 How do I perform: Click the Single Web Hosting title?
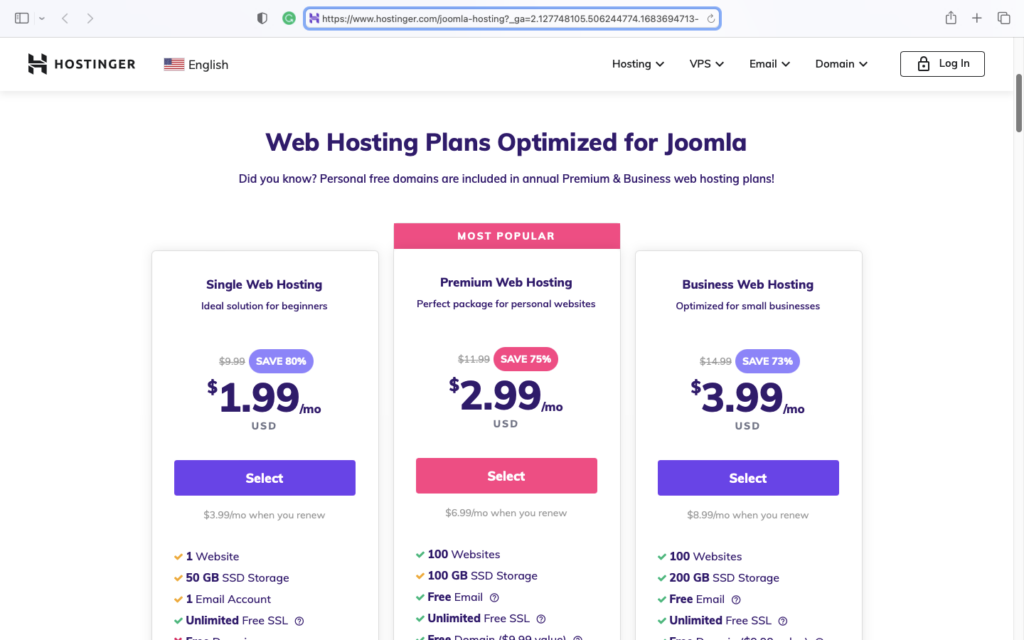pyautogui.click(x=264, y=285)
